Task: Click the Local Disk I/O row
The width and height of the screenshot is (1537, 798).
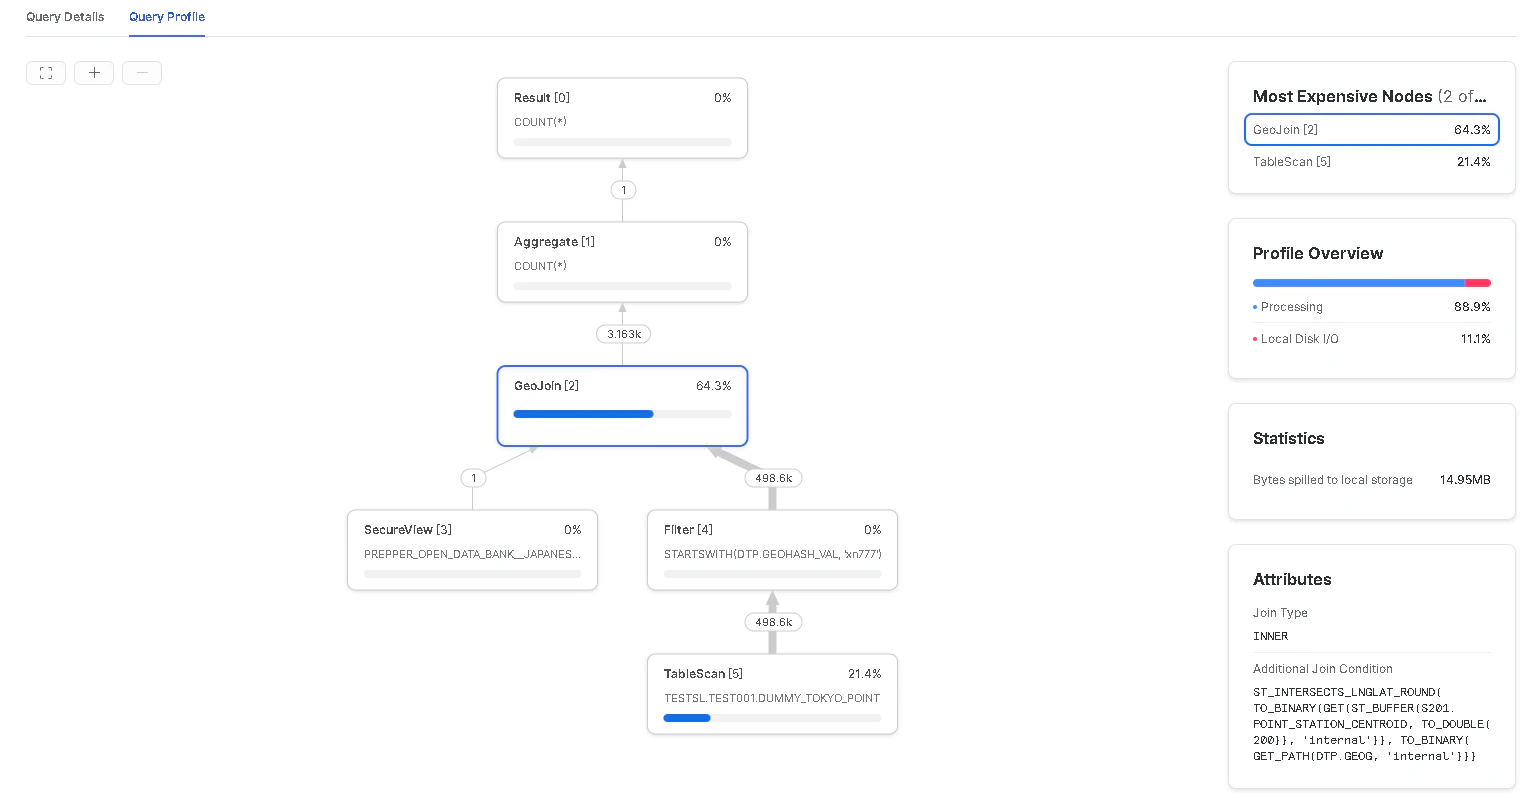Action: coord(1371,339)
